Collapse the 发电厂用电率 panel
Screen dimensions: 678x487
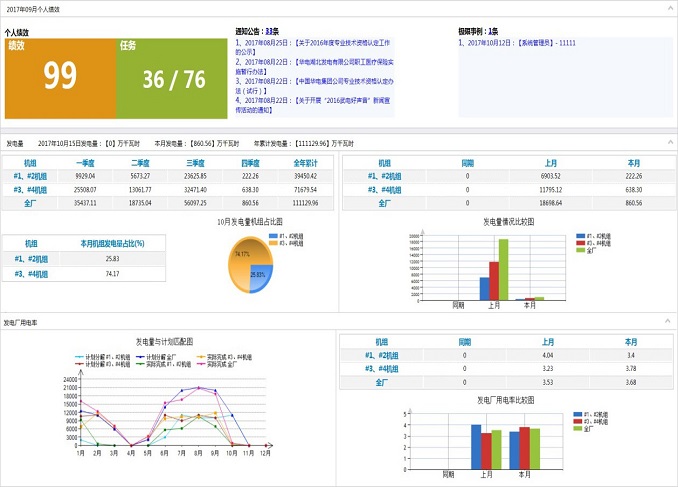coord(669,323)
